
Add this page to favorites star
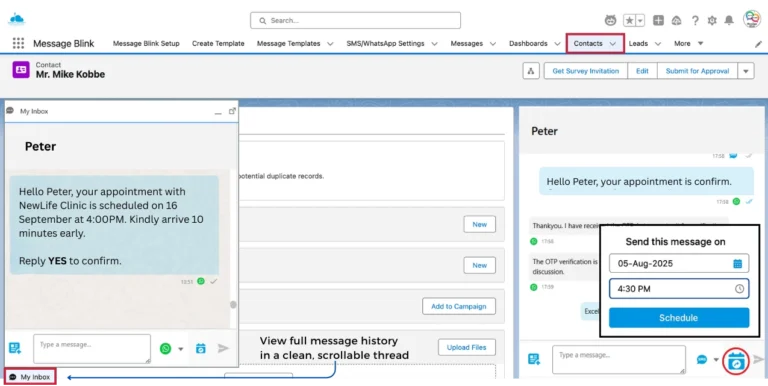[629, 20]
